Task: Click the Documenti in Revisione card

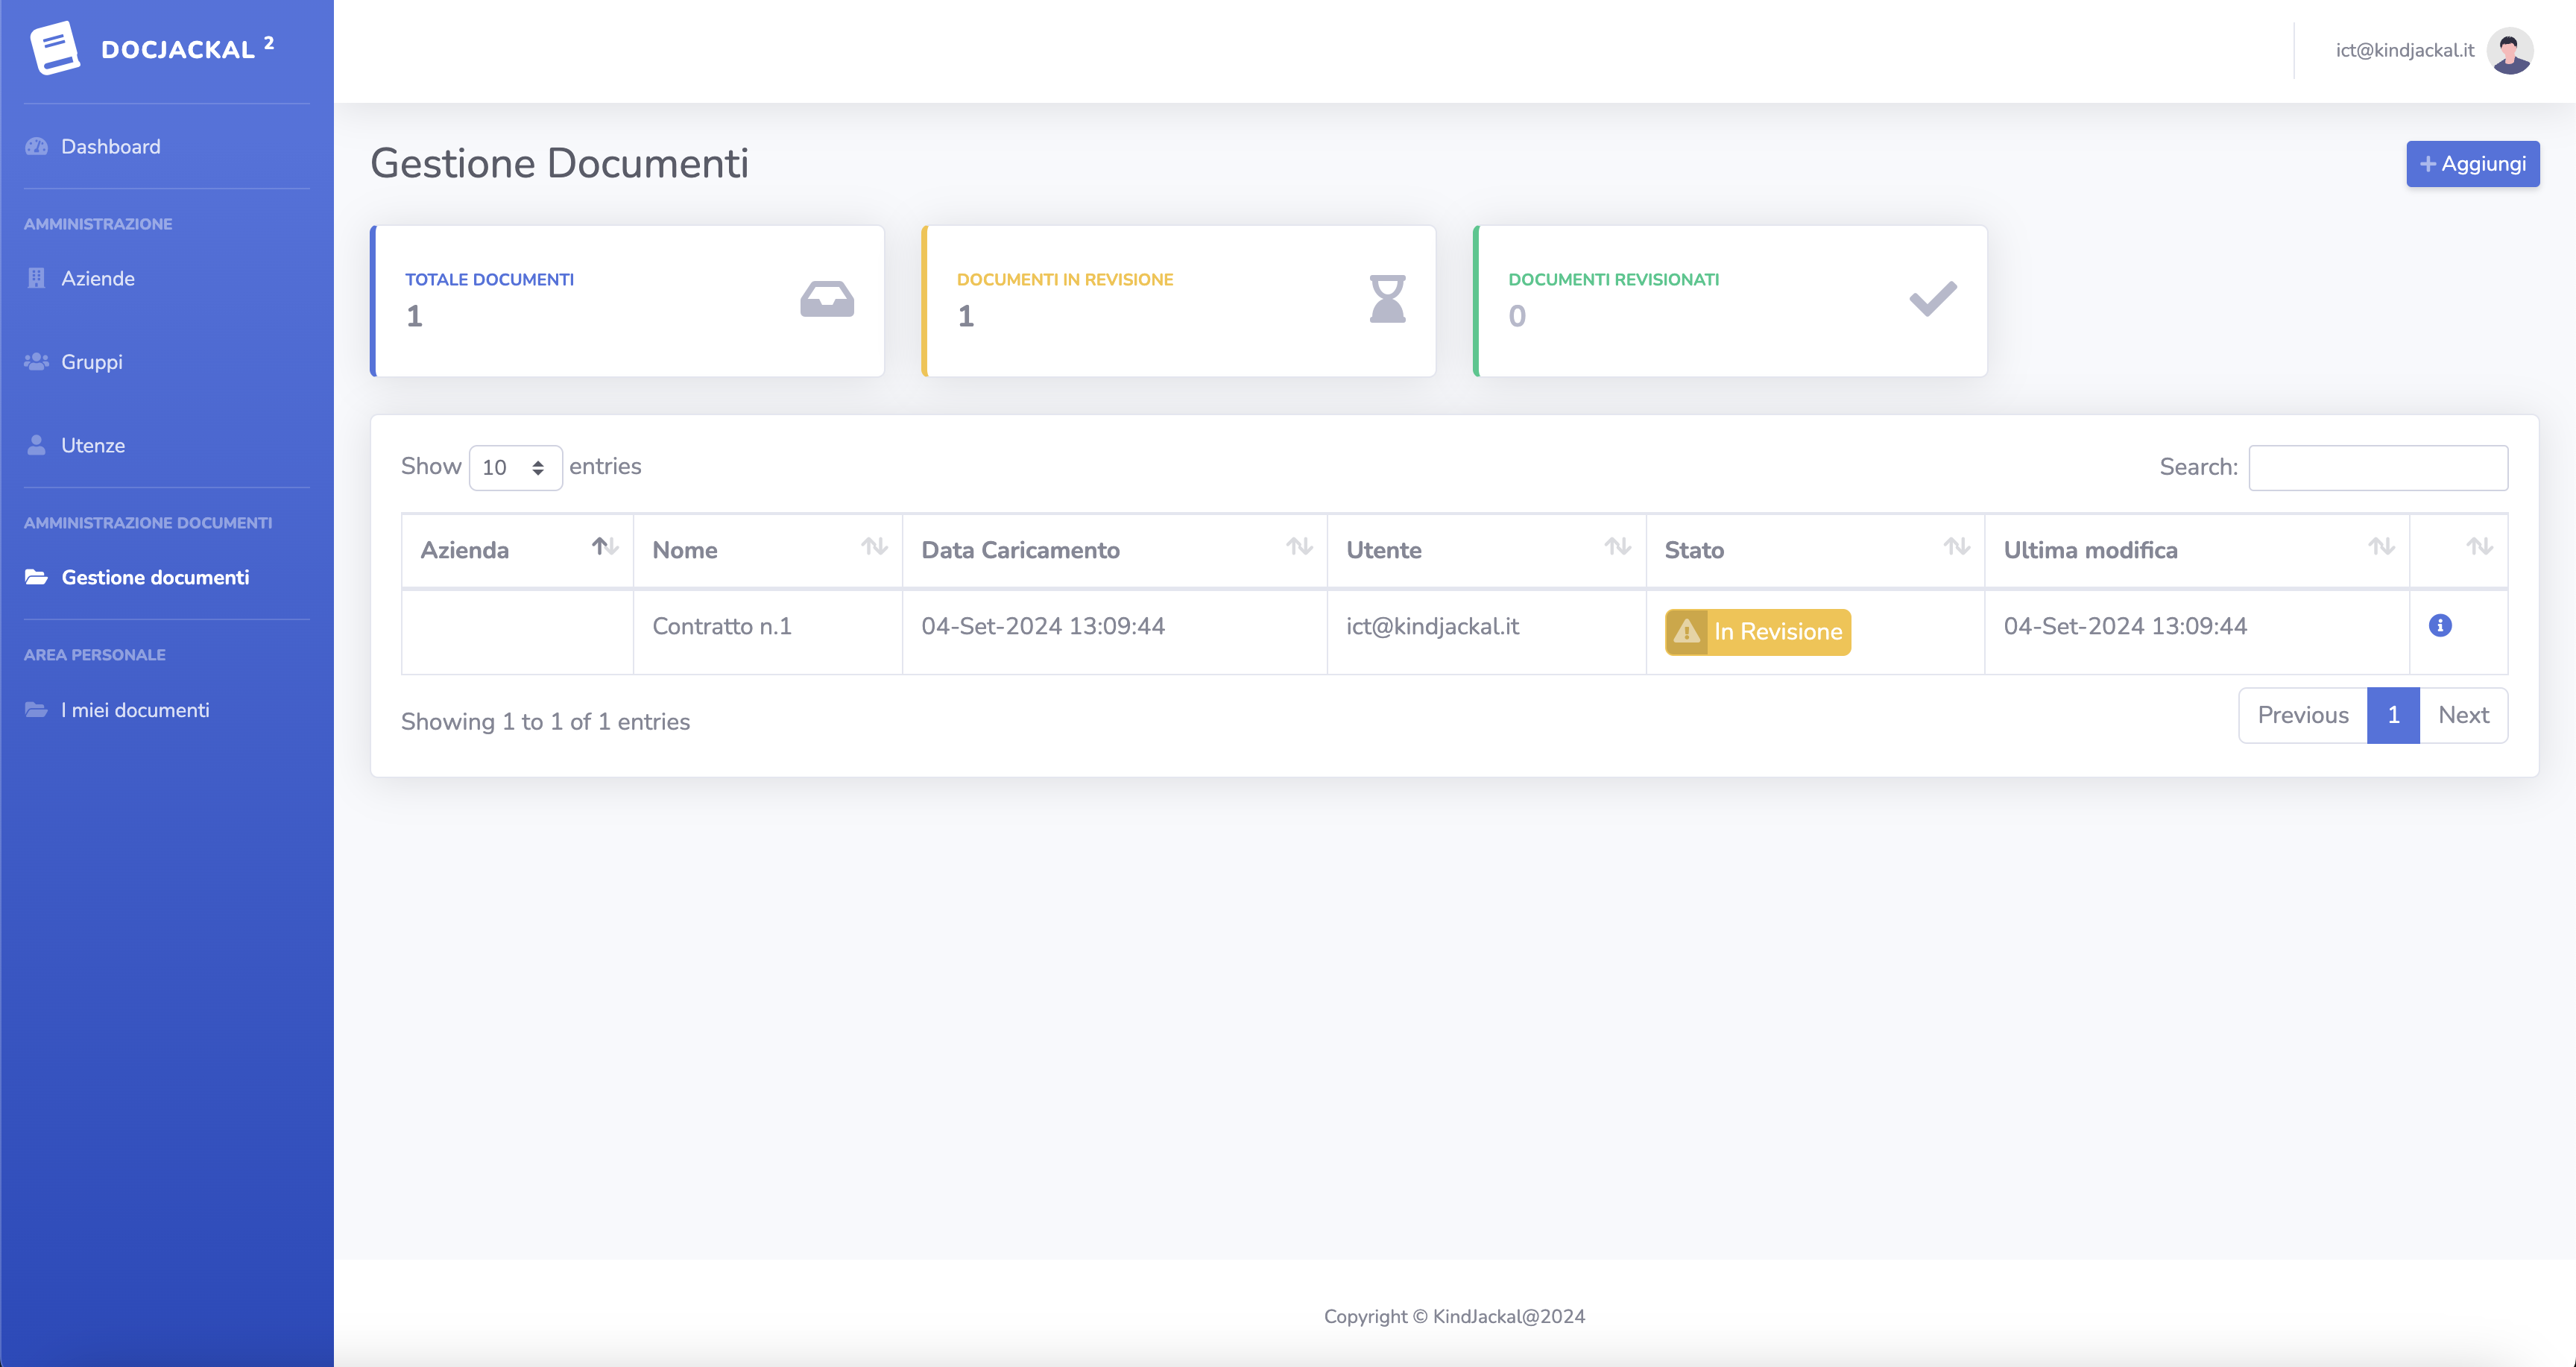Action: 1179,301
